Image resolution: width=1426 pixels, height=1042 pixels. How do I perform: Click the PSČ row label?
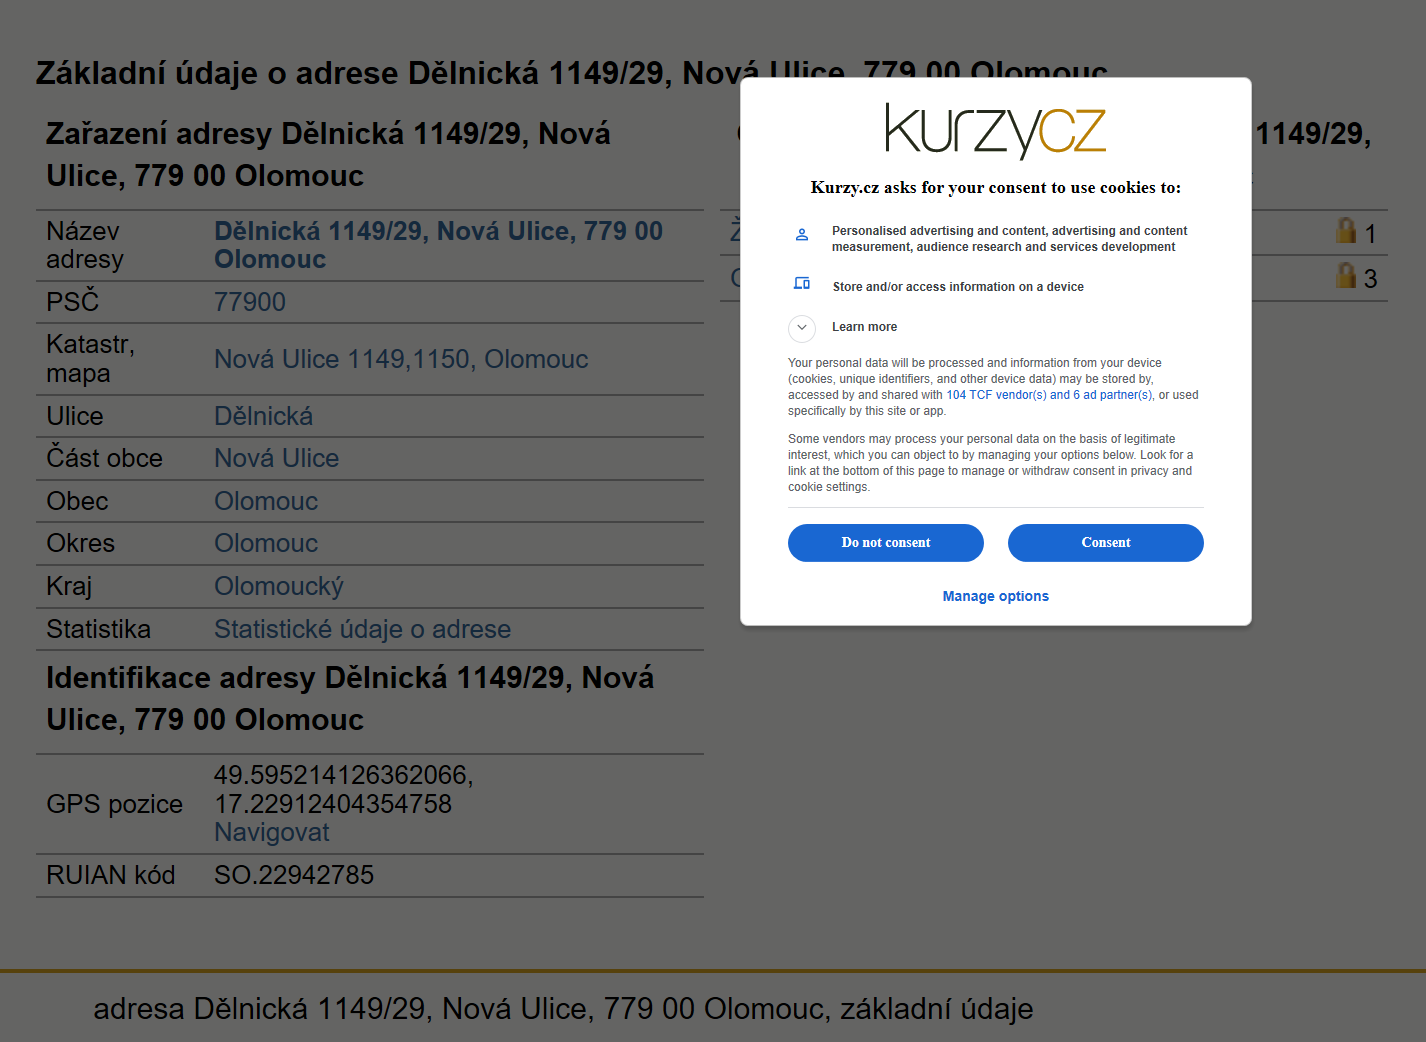pyautogui.click(x=72, y=302)
